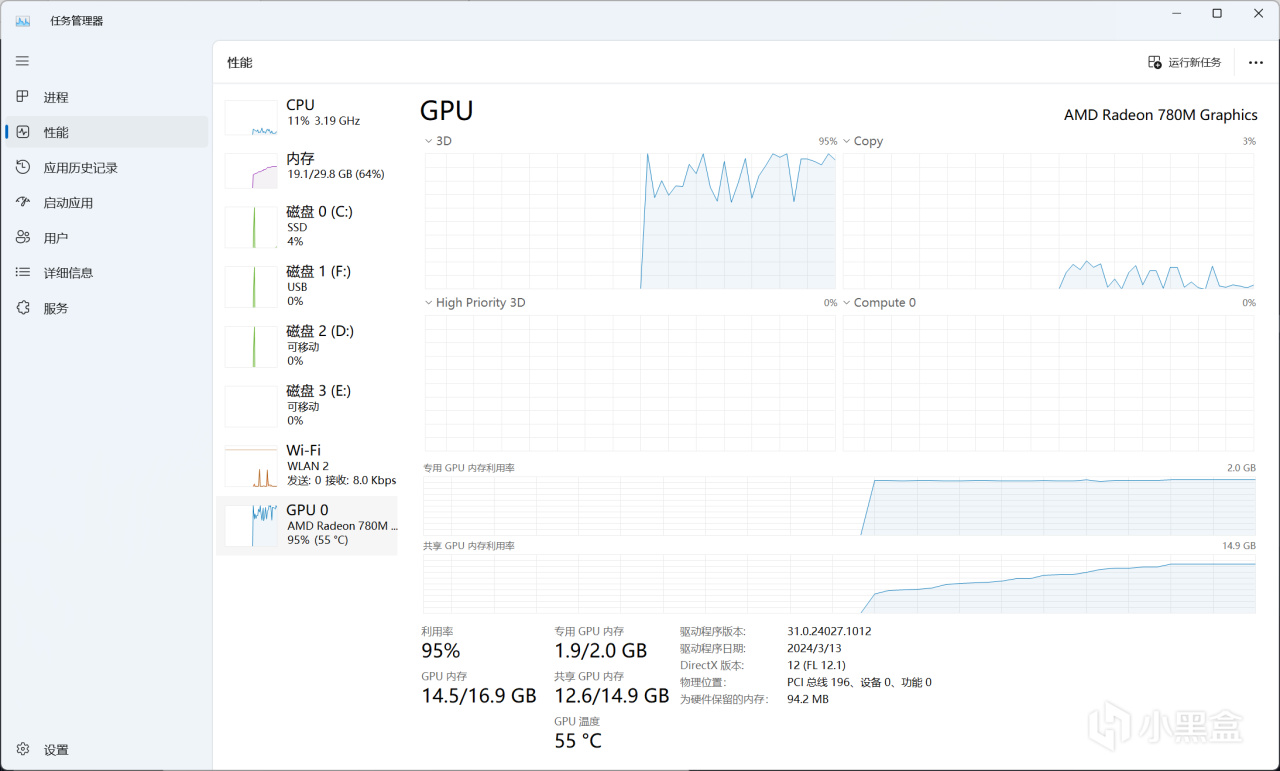Image resolution: width=1280 pixels, height=771 pixels.
Task: Click the 用户 people icon
Action: click(x=23, y=237)
